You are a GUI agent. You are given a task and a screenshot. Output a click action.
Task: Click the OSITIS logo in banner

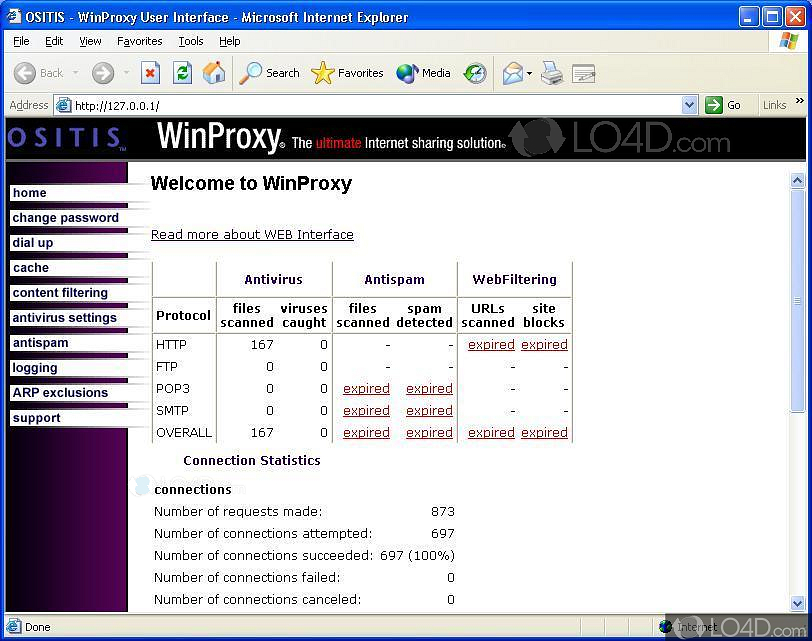tap(67, 138)
